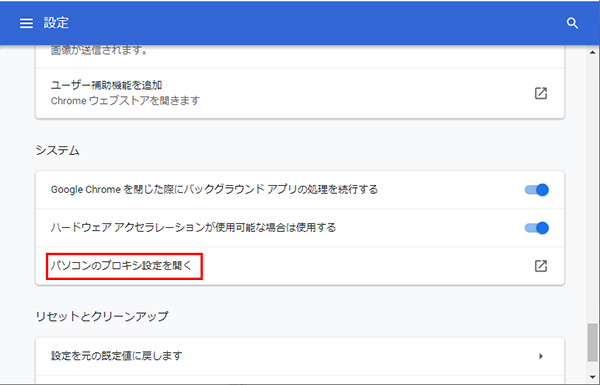600x385 pixels.
Task: Click Google Chrome background apps label text
Action: point(214,189)
